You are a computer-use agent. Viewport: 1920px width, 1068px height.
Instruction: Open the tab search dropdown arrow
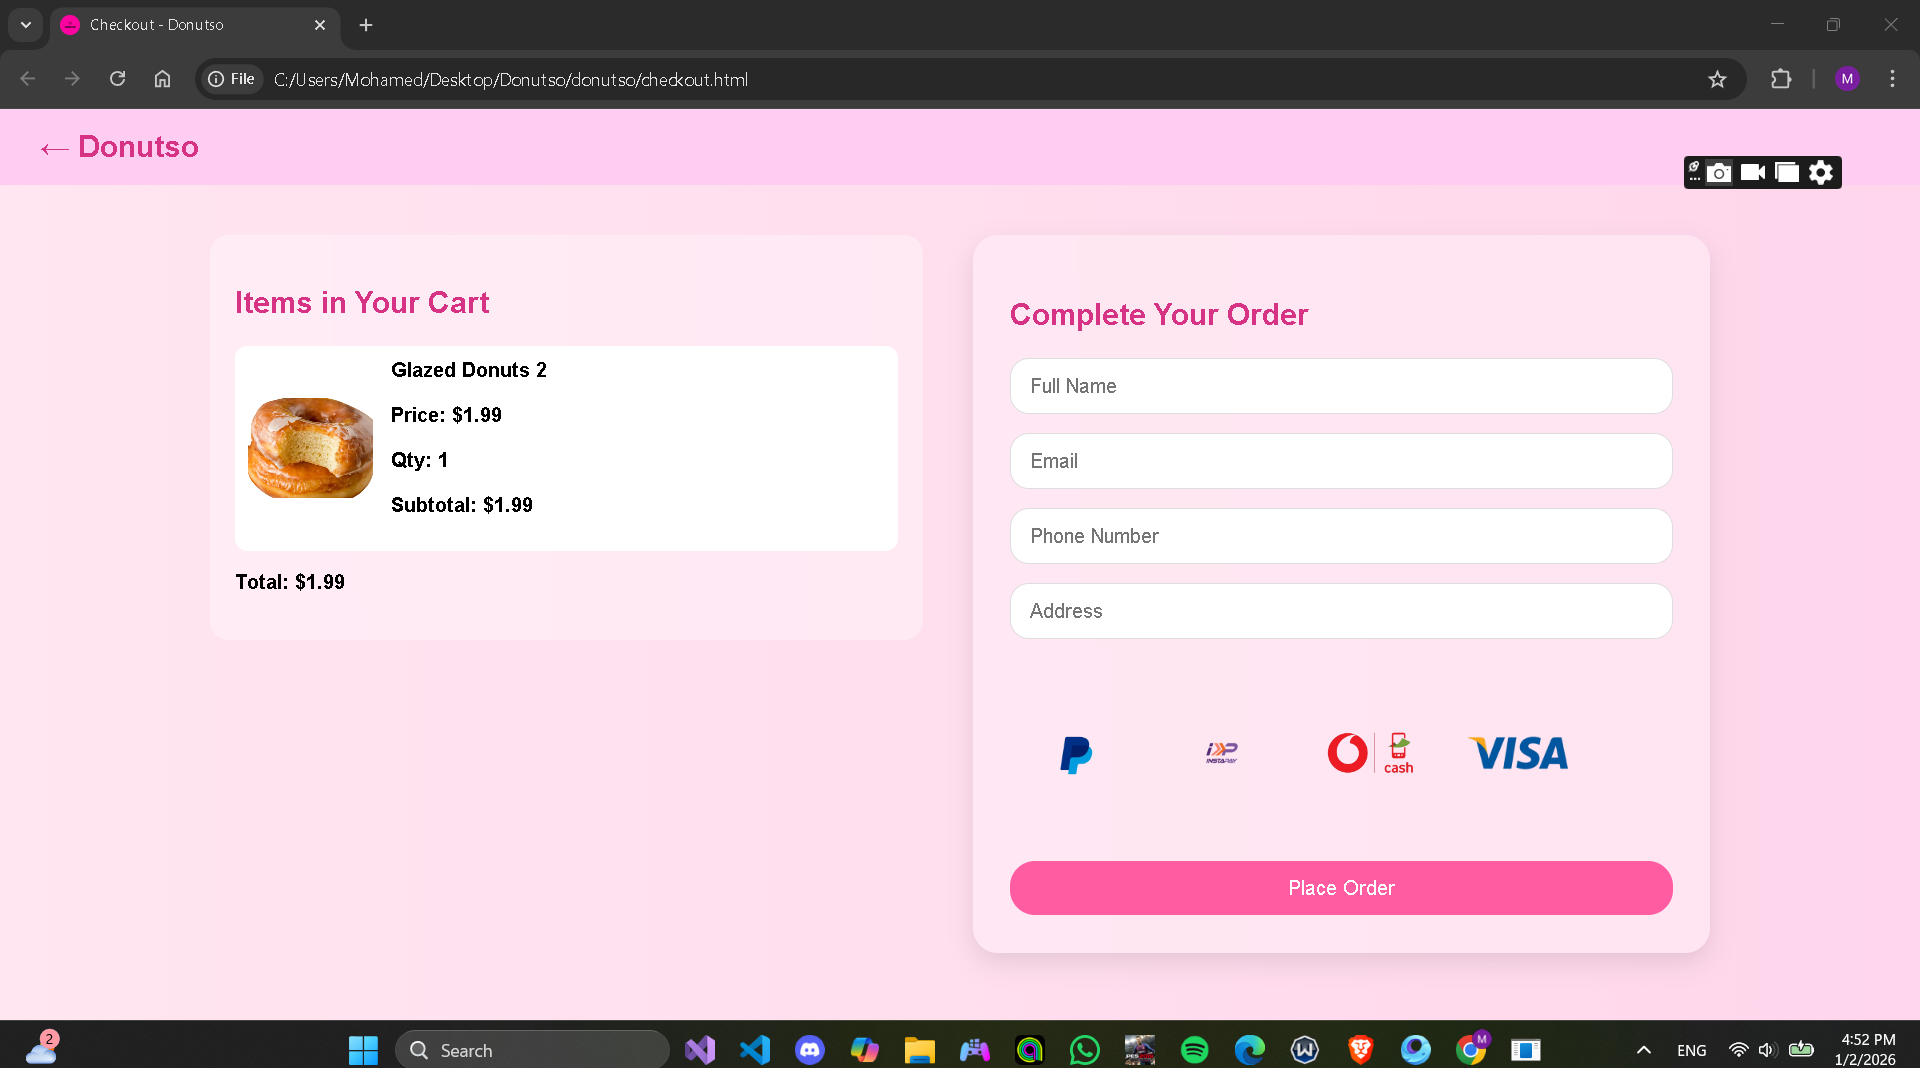25,25
